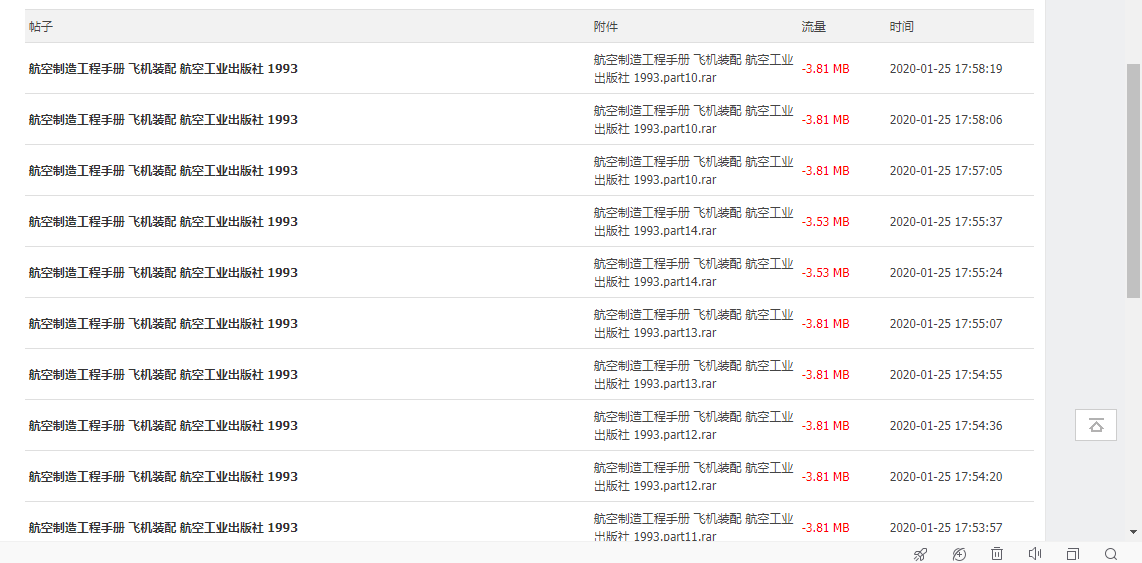1142x563 pixels.
Task: Click the 帖子 column header
Action: point(41,27)
